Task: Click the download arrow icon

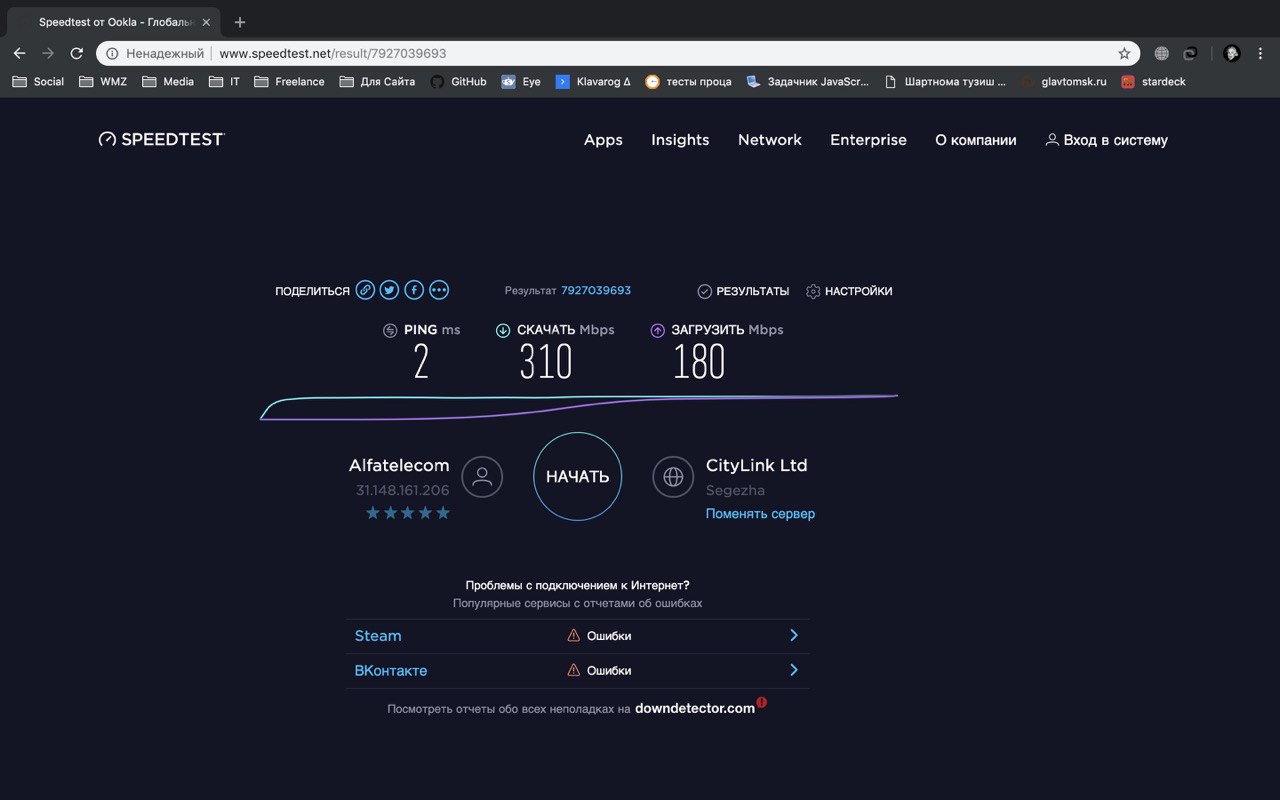Action: [503, 330]
